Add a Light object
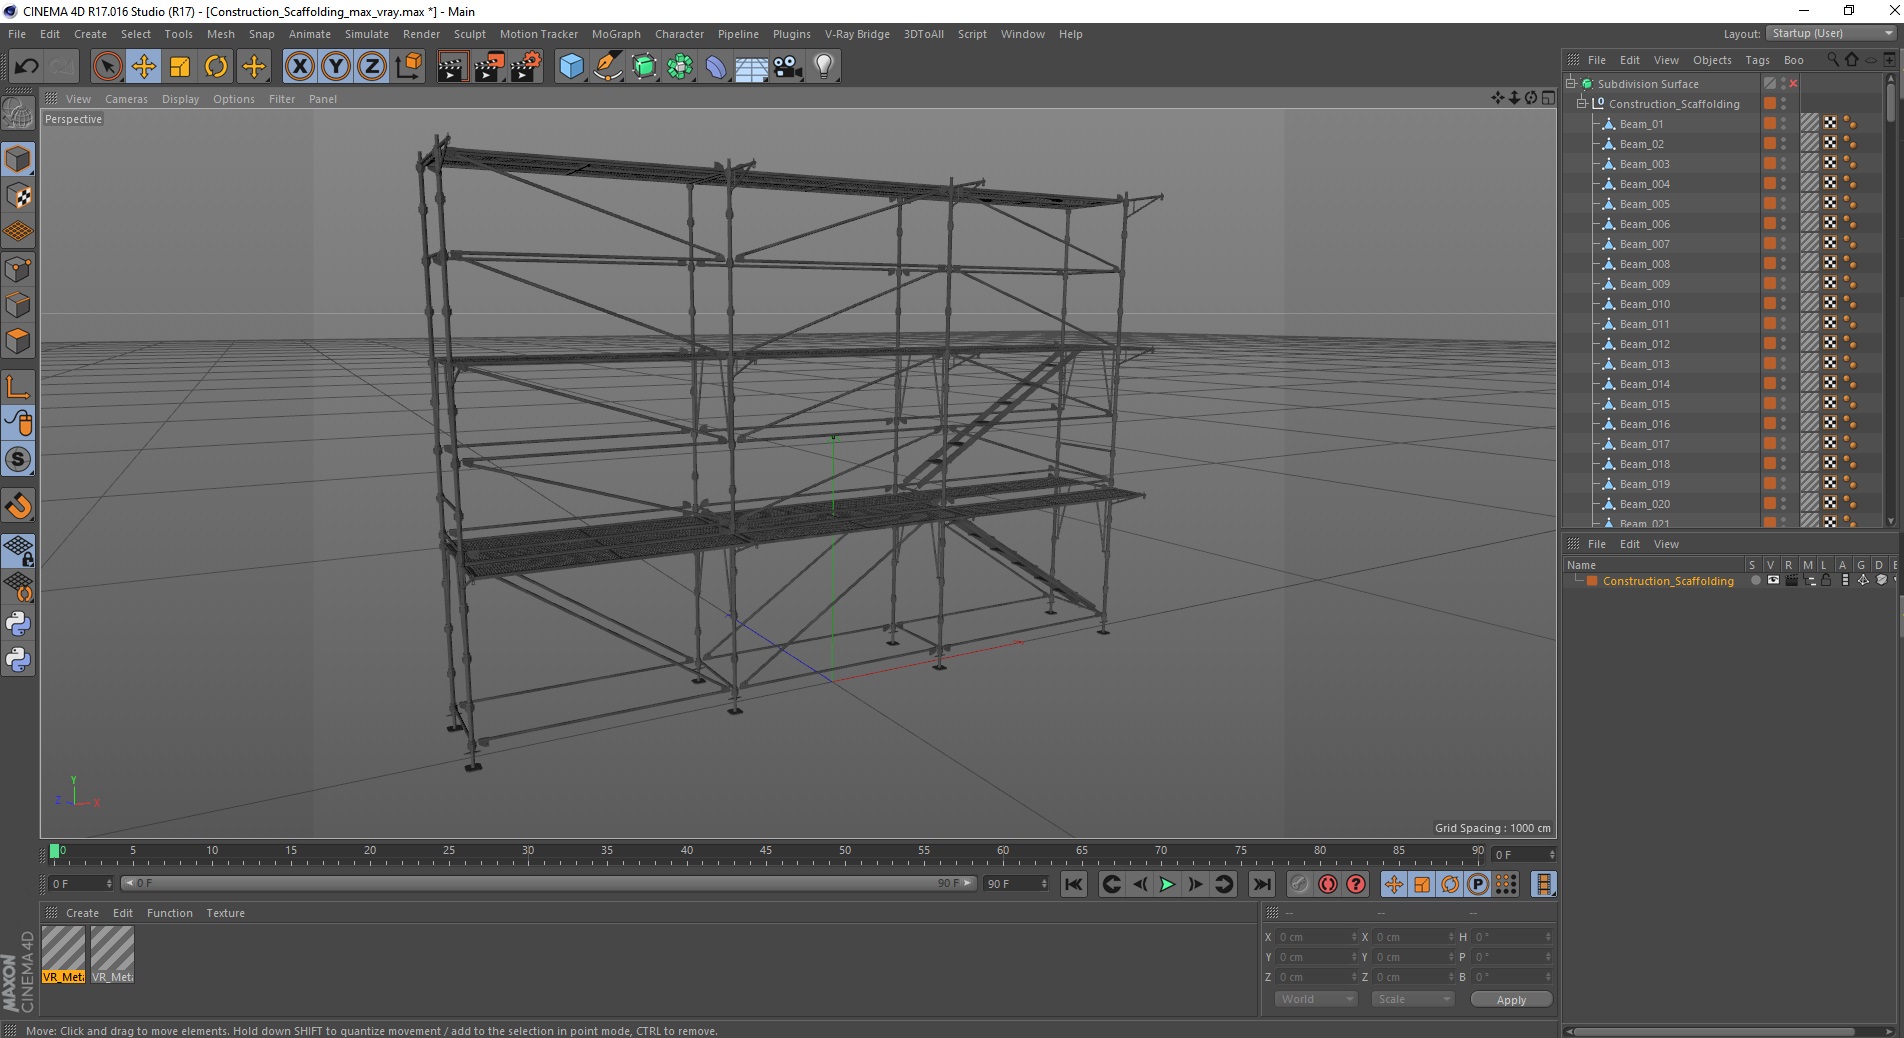 824,67
